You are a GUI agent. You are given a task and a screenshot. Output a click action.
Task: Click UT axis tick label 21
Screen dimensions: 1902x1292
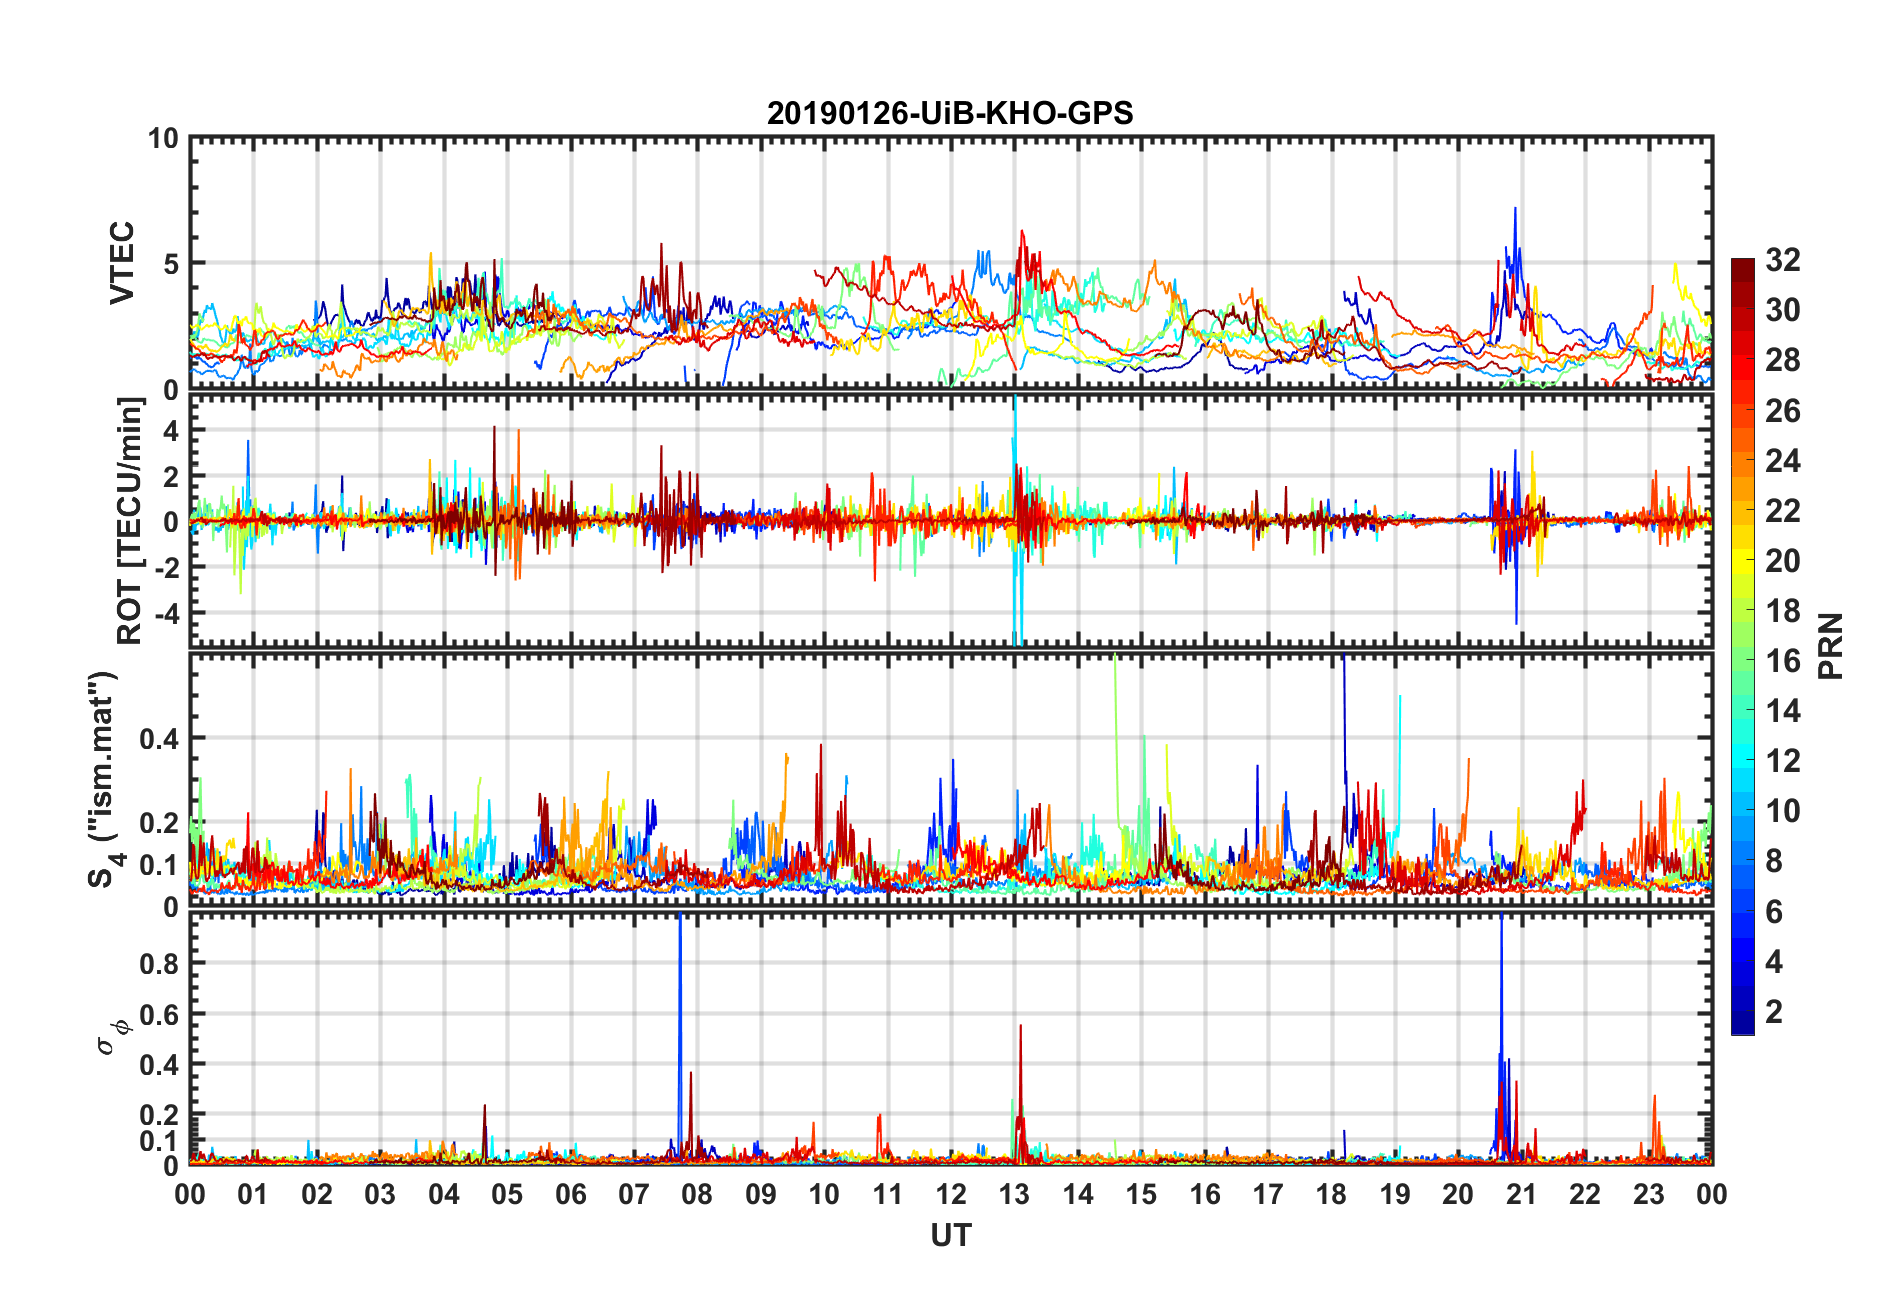[x=1522, y=1194]
